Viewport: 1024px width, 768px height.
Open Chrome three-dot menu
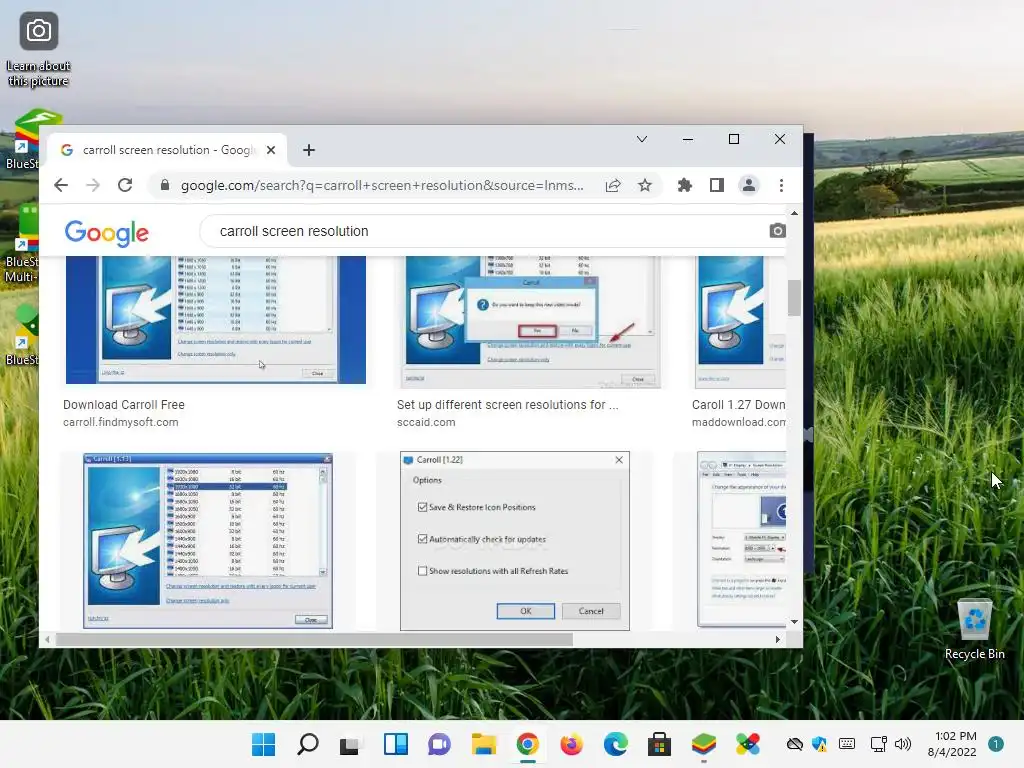point(781,185)
